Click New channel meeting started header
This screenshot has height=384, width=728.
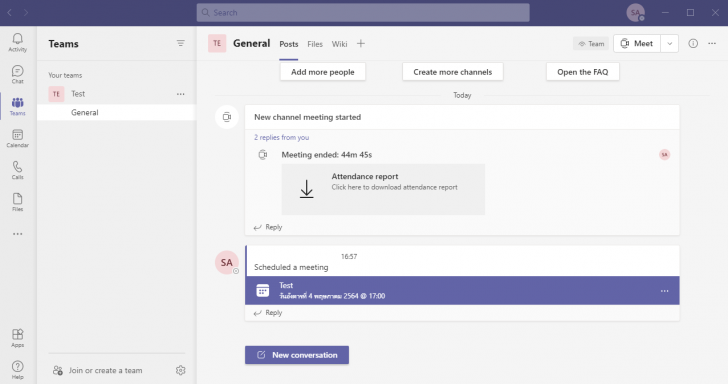point(307,117)
